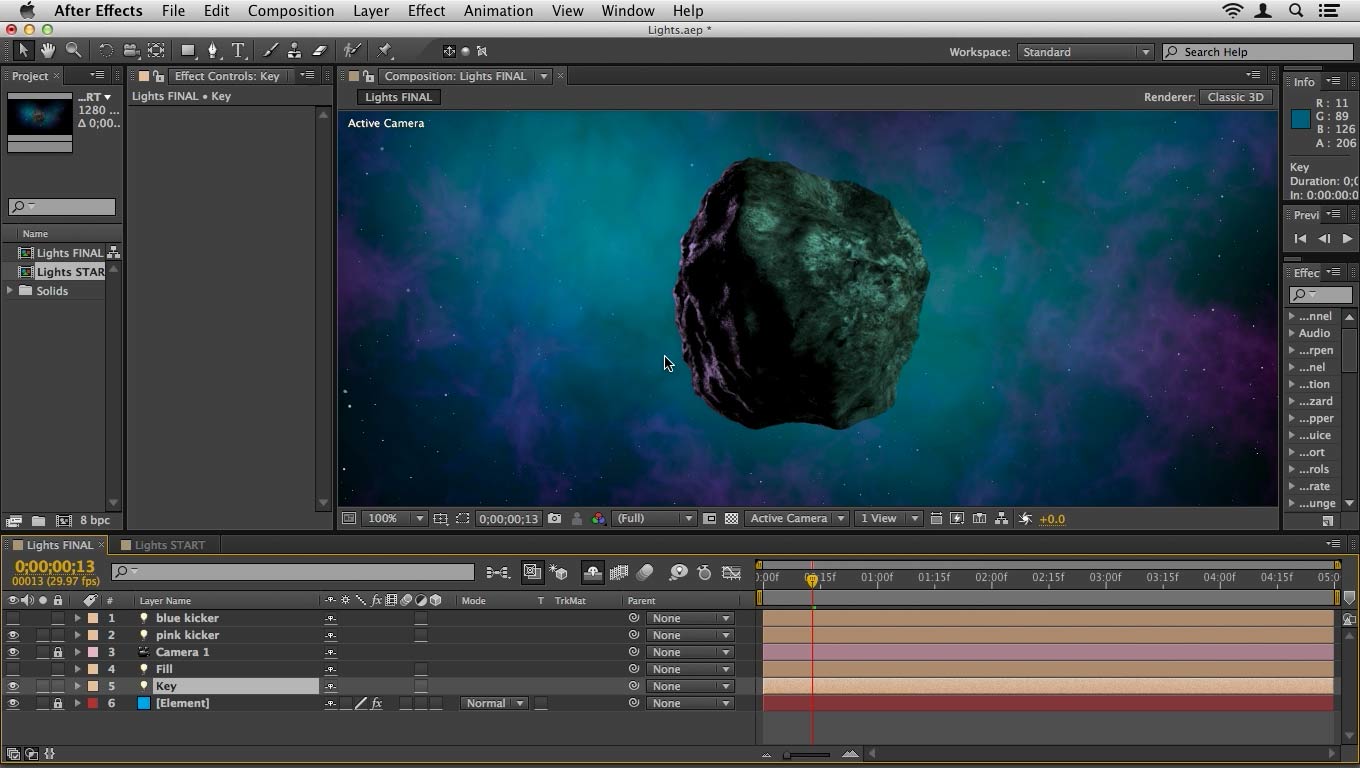The width and height of the screenshot is (1360, 768).
Task: Select the Hand tool
Action: click(48, 51)
